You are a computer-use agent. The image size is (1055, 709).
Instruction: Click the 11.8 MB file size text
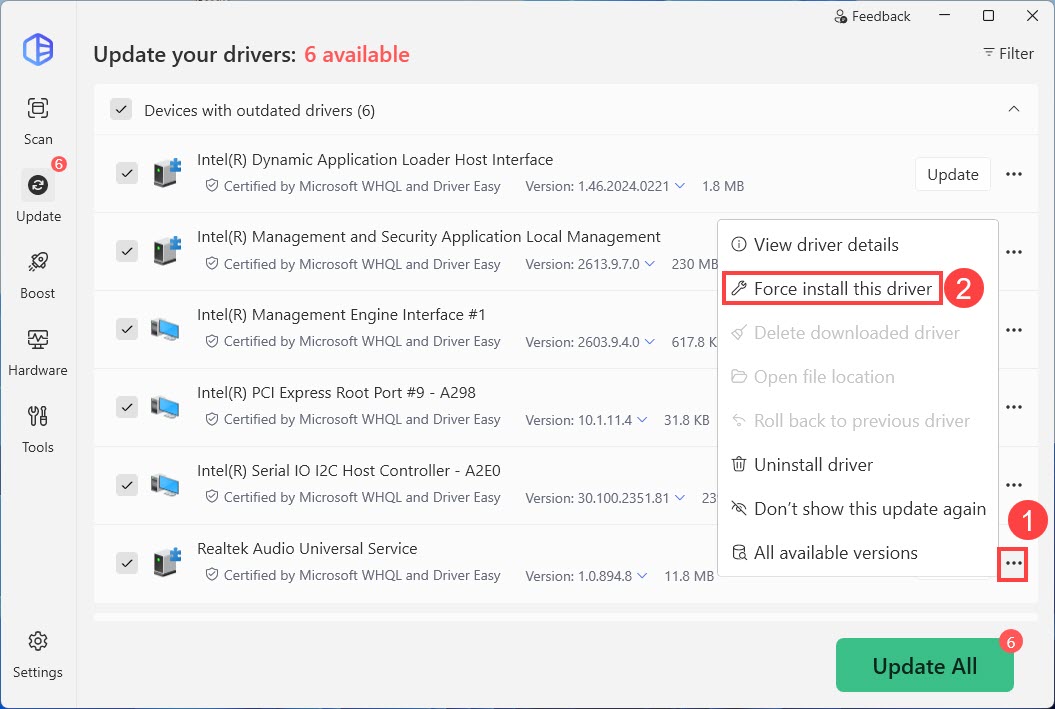click(689, 576)
